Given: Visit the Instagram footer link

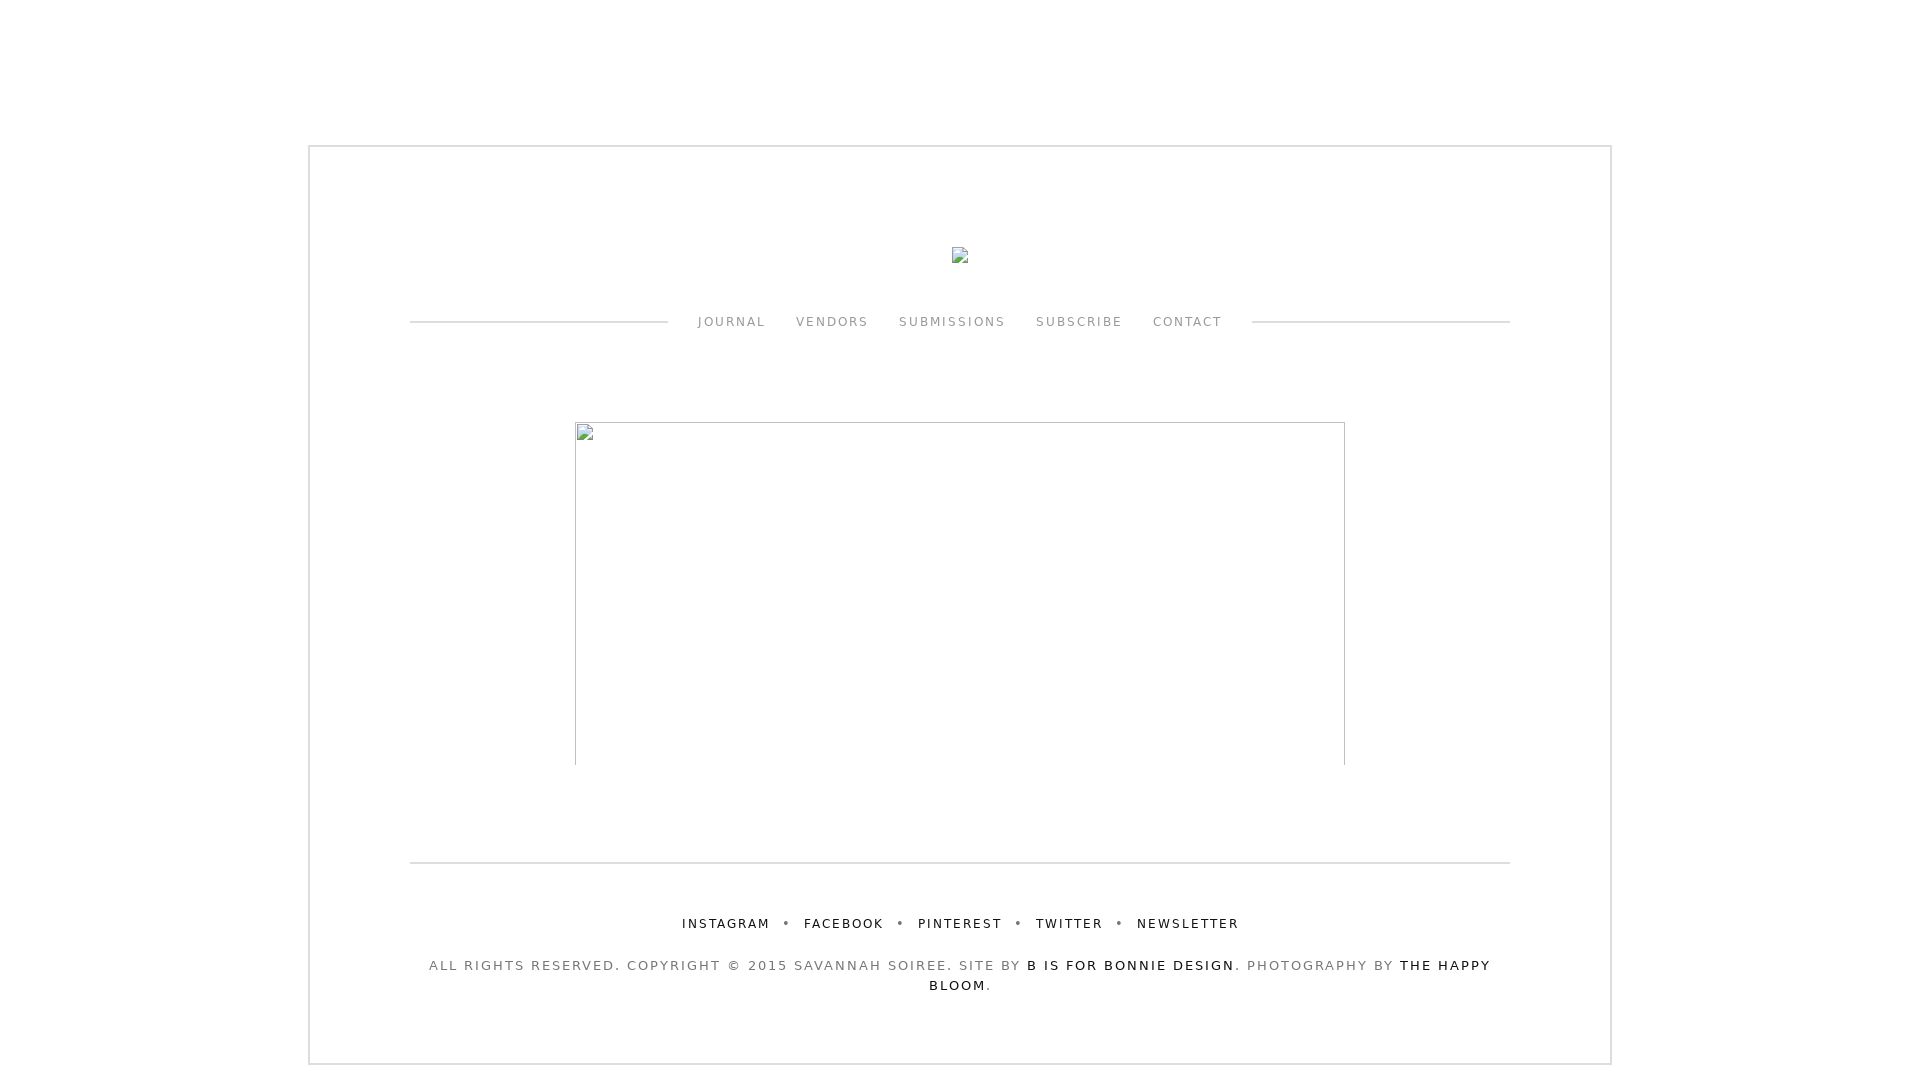Looking at the screenshot, I should click(725, 924).
